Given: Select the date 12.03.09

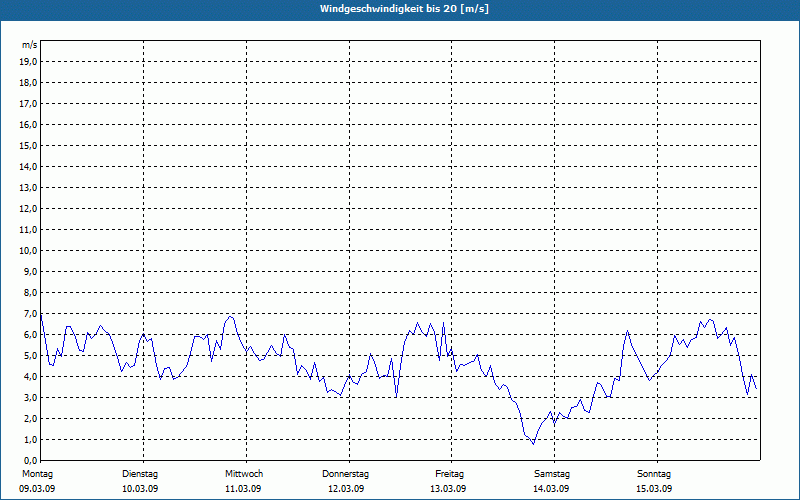Looking at the screenshot, I should coord(346,489).
